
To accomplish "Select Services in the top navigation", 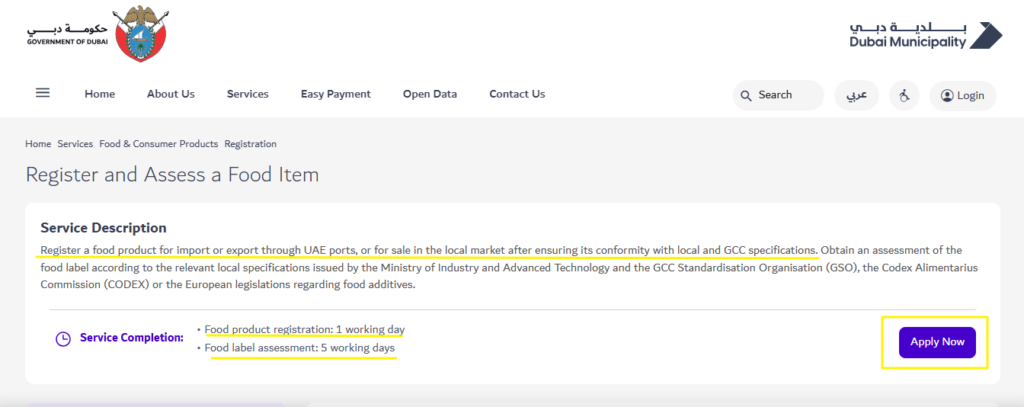I will (x=247, y=94).
